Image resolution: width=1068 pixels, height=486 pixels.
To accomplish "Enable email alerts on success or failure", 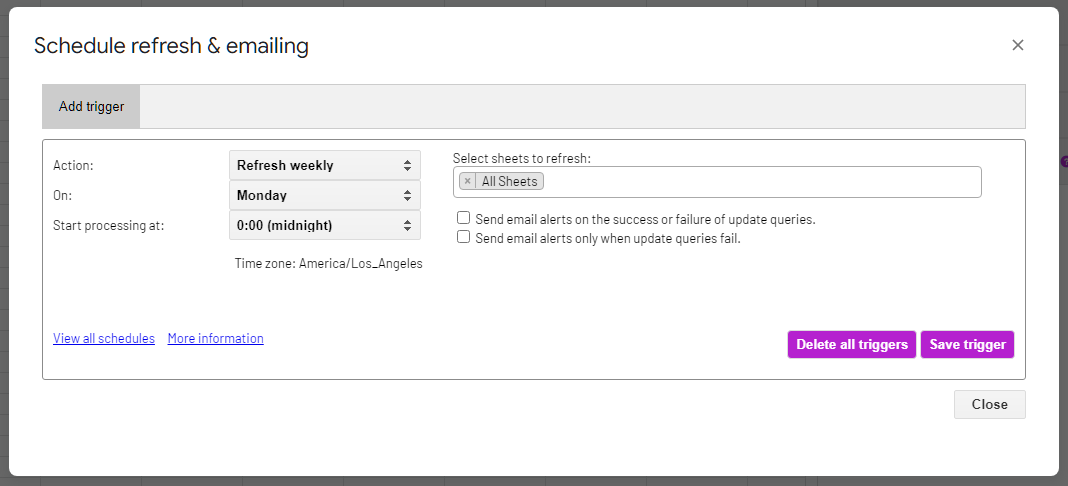I will [463, 218].
